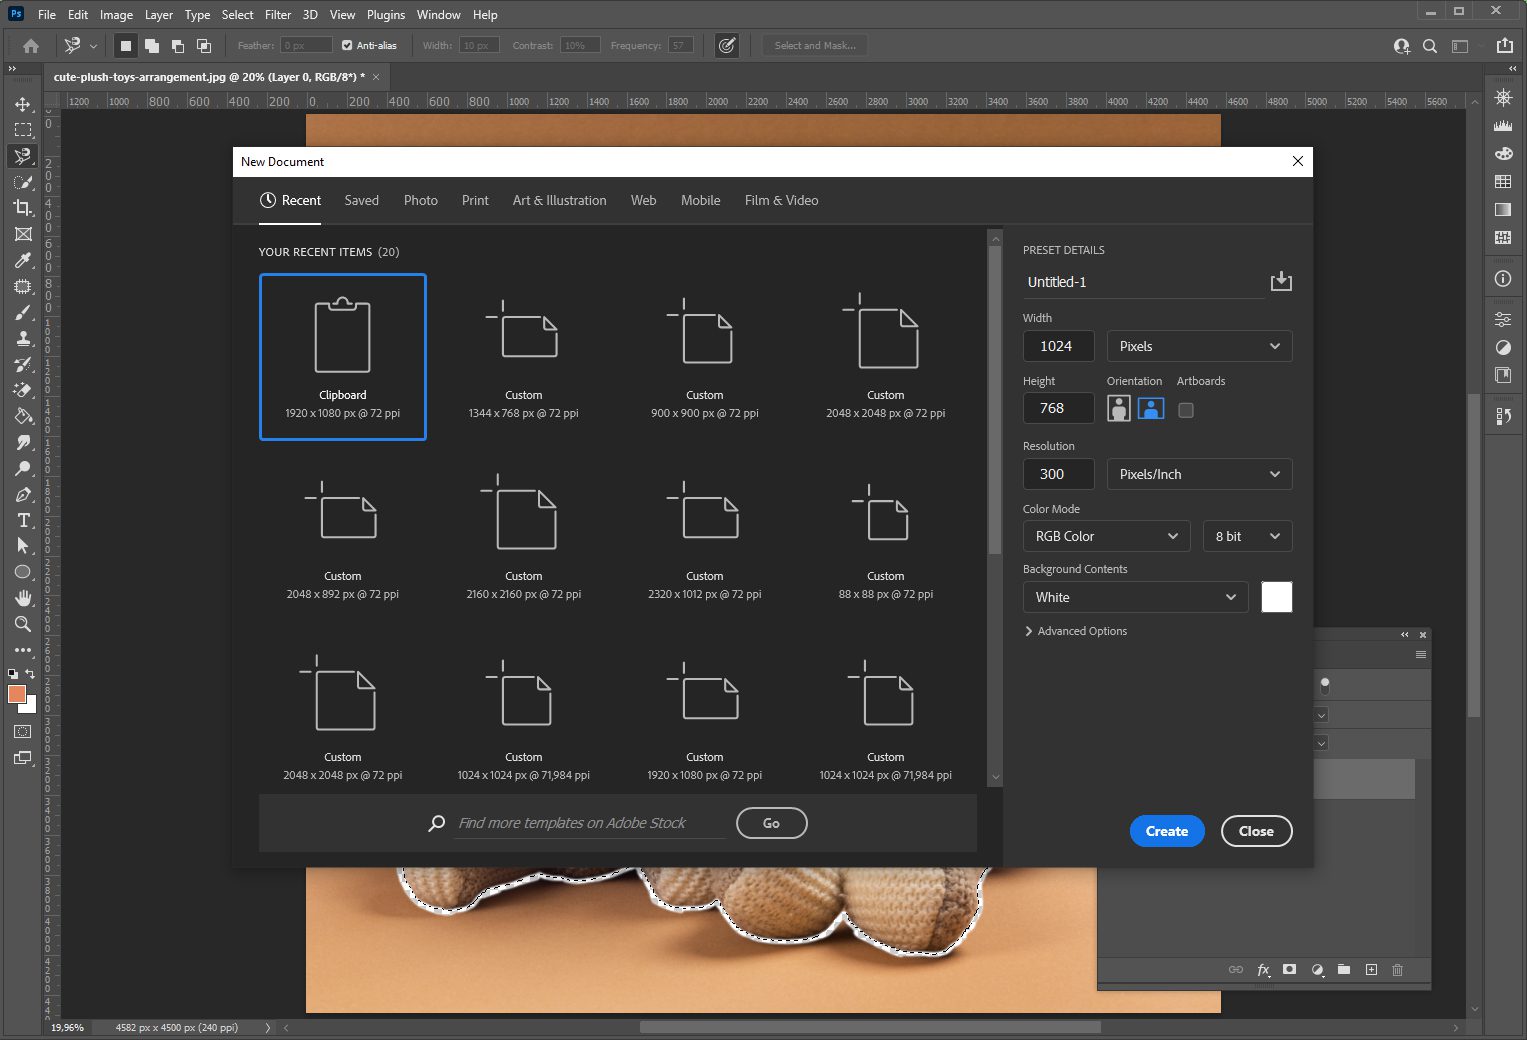Select the Magnetic Lasso tool in toolbar
Image resolution: width=1527 pixels, height=1040 pixels.
[x=23, y=156]
